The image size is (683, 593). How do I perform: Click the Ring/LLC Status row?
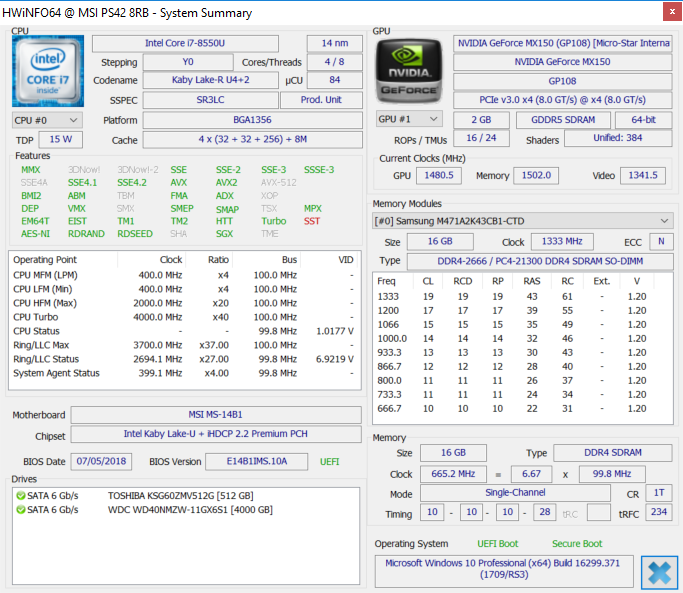tap(185, 359)
